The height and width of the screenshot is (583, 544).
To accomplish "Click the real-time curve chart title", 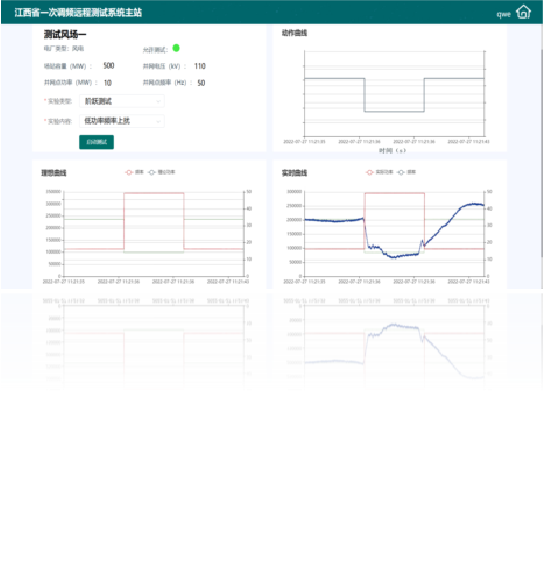I will [294, 173].
